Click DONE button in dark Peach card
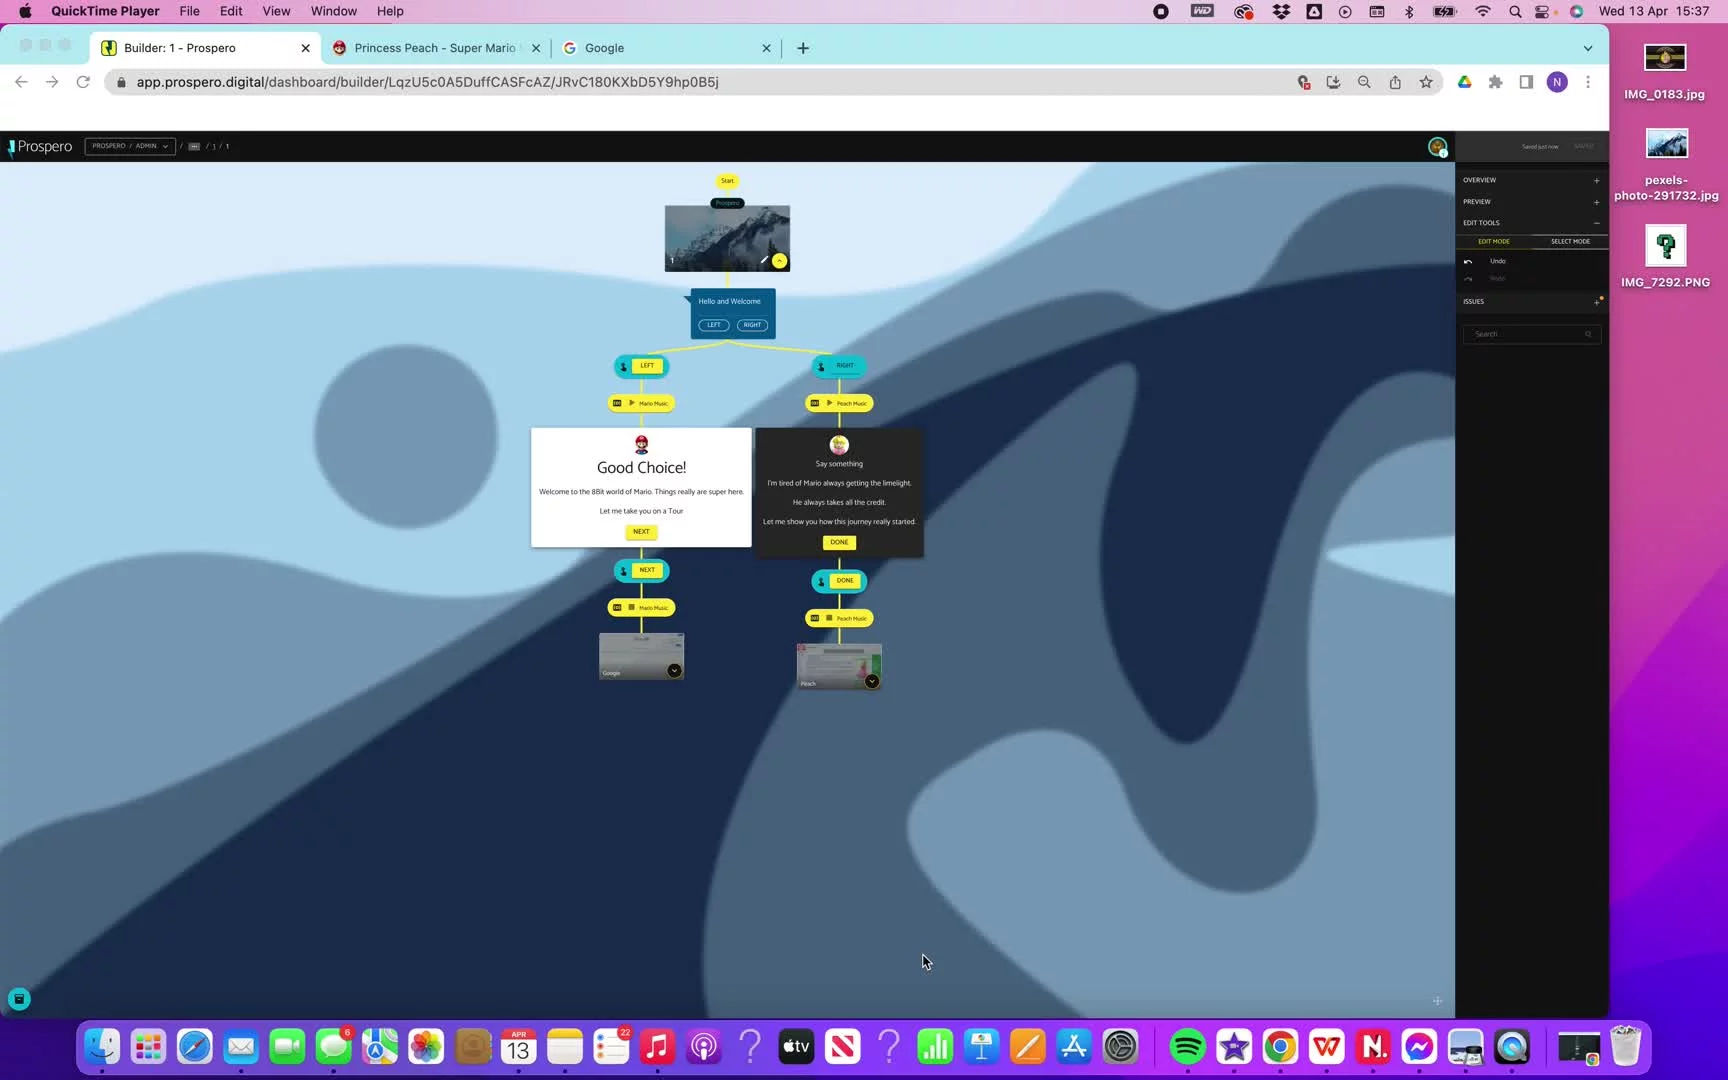1728x1080 pixels. (839, 542)
